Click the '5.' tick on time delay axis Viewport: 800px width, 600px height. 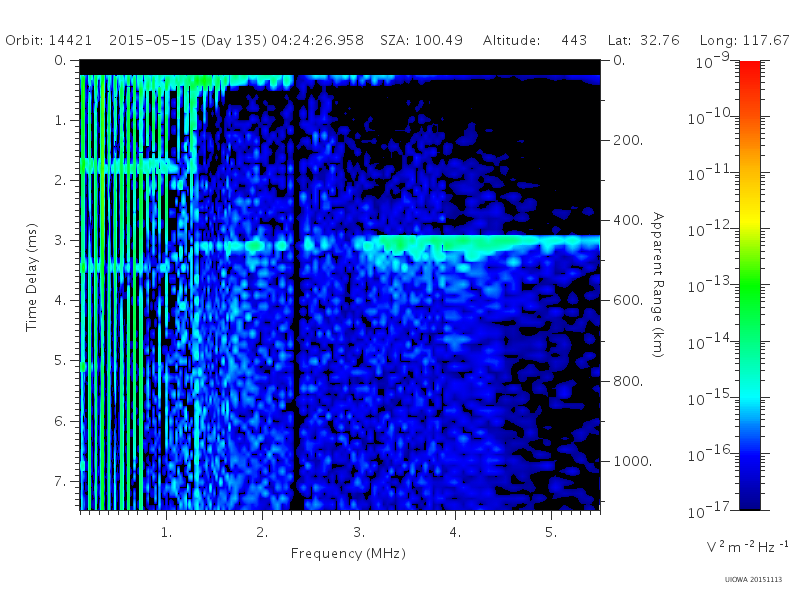61,361
